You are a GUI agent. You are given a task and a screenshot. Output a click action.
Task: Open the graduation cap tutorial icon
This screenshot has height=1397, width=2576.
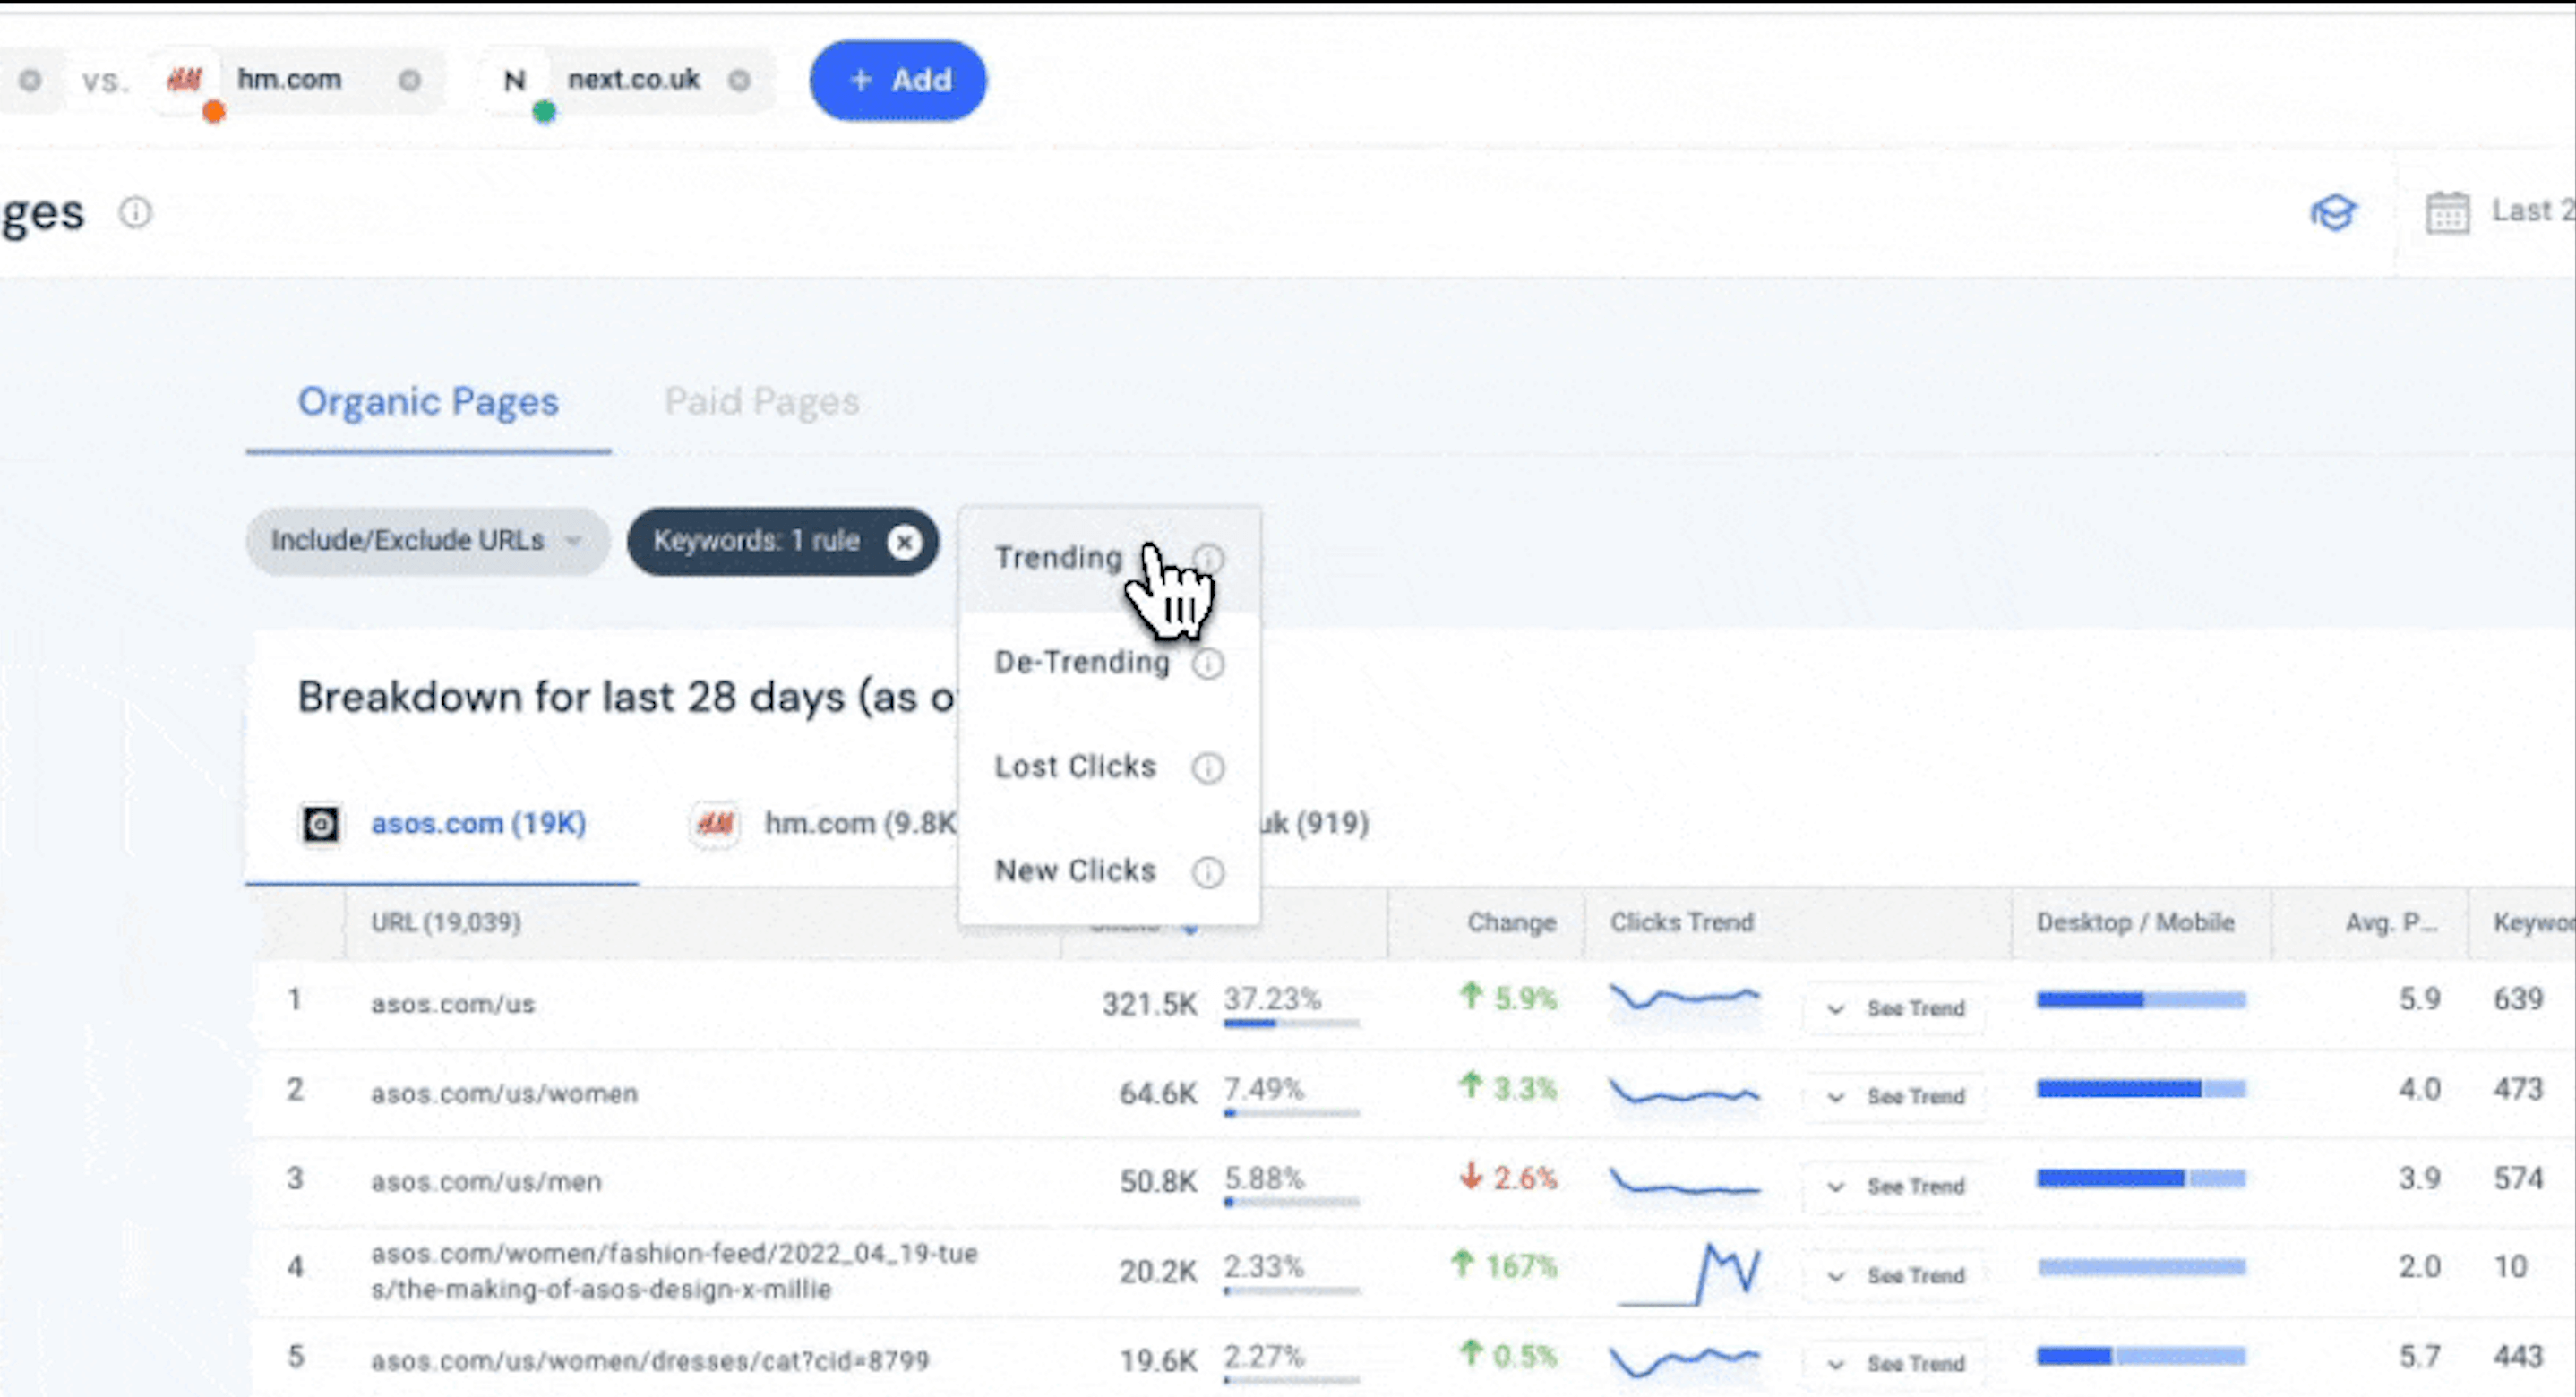[x=2333, y=212]
